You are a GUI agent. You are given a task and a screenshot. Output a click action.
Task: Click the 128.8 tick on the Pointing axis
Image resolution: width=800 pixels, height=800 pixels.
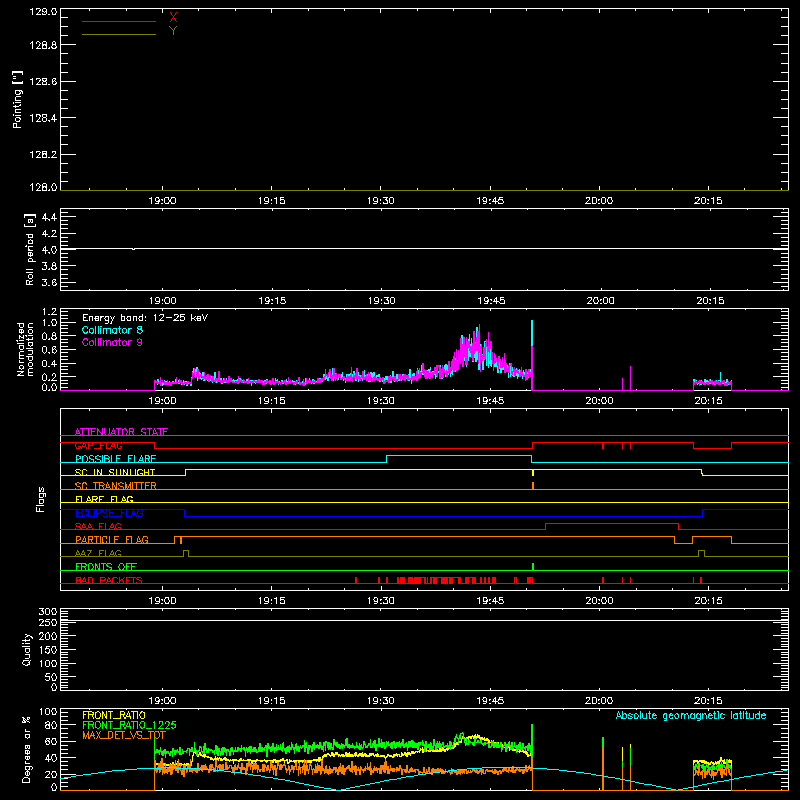click(x=43, y=45)
